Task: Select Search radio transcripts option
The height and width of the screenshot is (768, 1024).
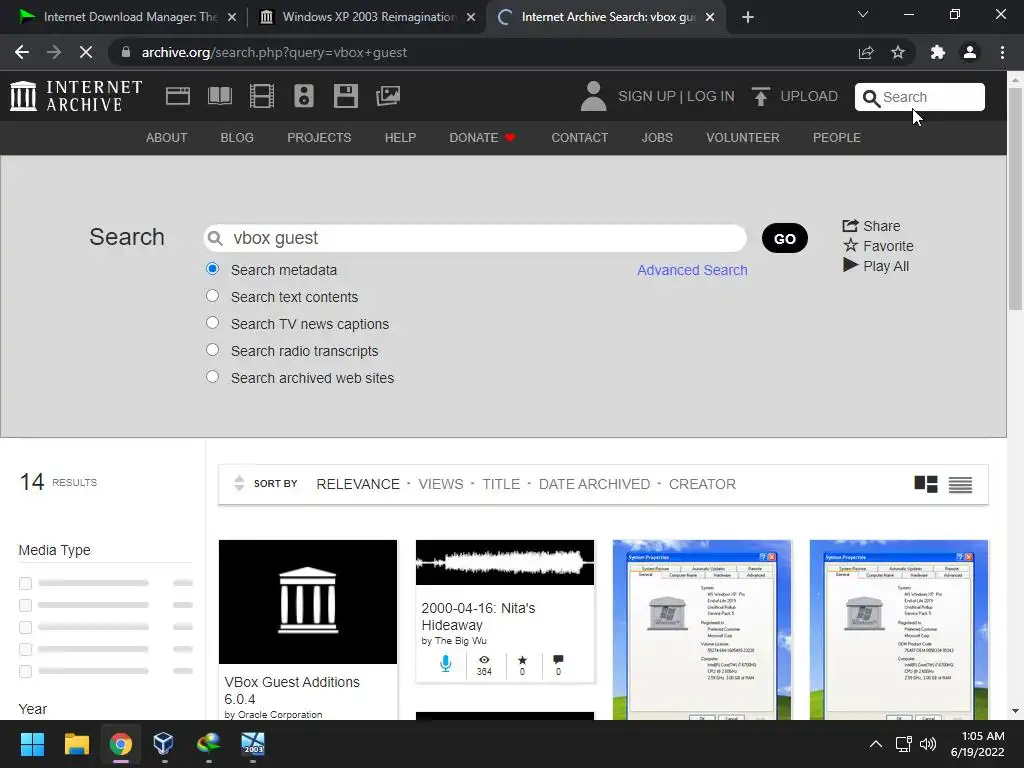Action: 212,349
